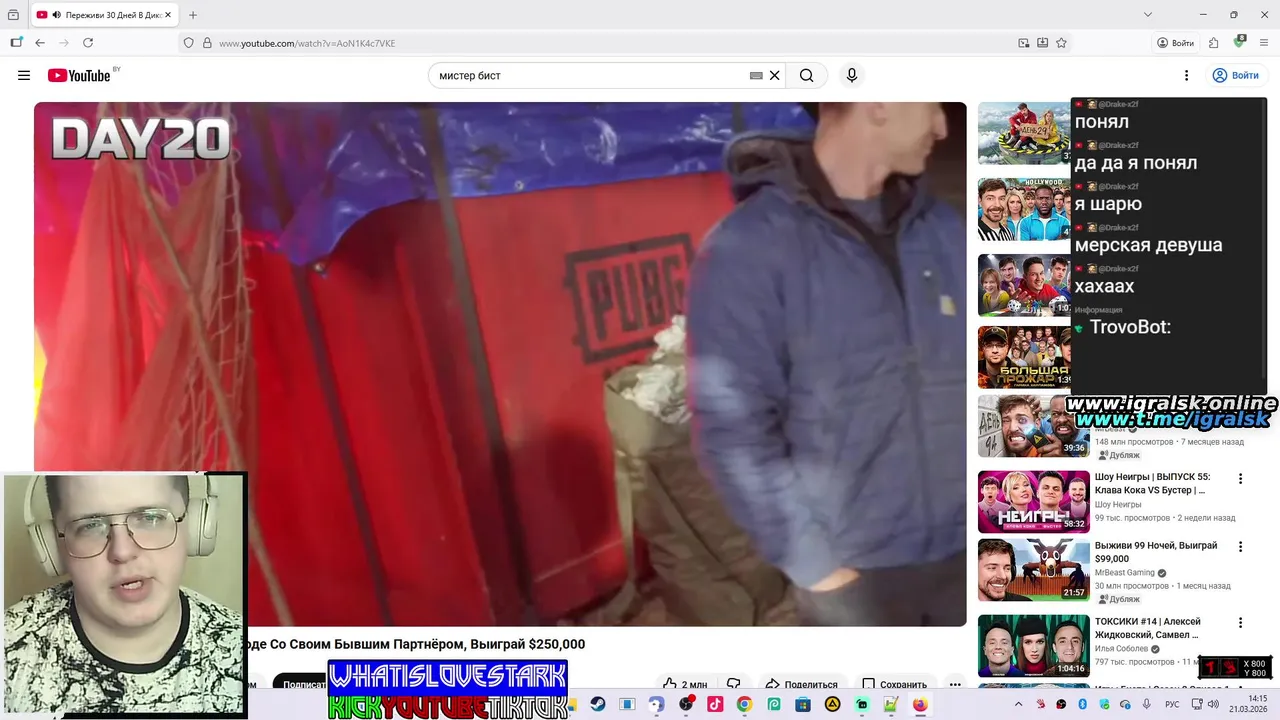The image size is (1280, 720).
Task: Open picture-in-picture from address bar
Action: (x=1024, y=43)
